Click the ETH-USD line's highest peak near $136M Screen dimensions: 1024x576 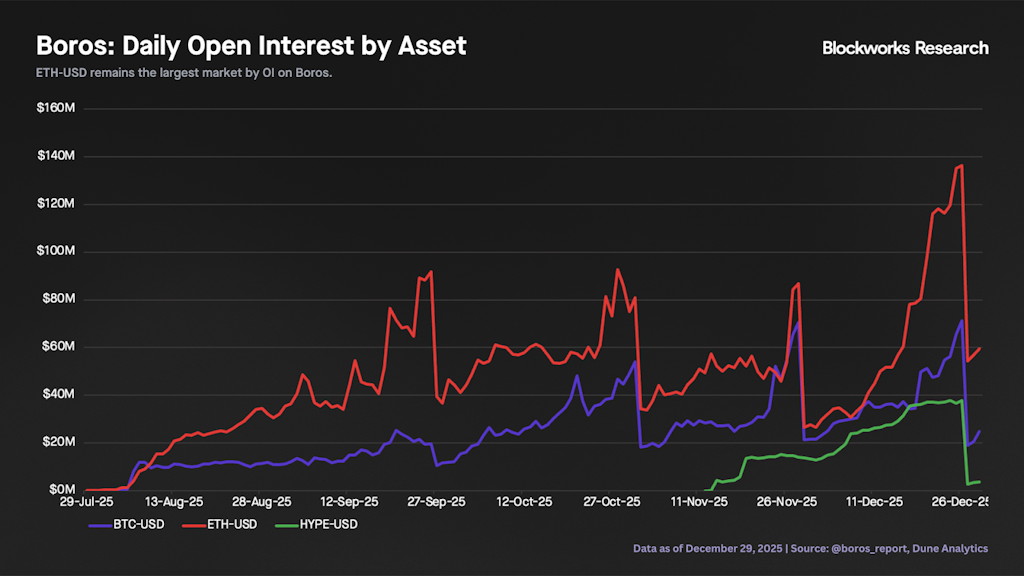(x=961, y=166)
